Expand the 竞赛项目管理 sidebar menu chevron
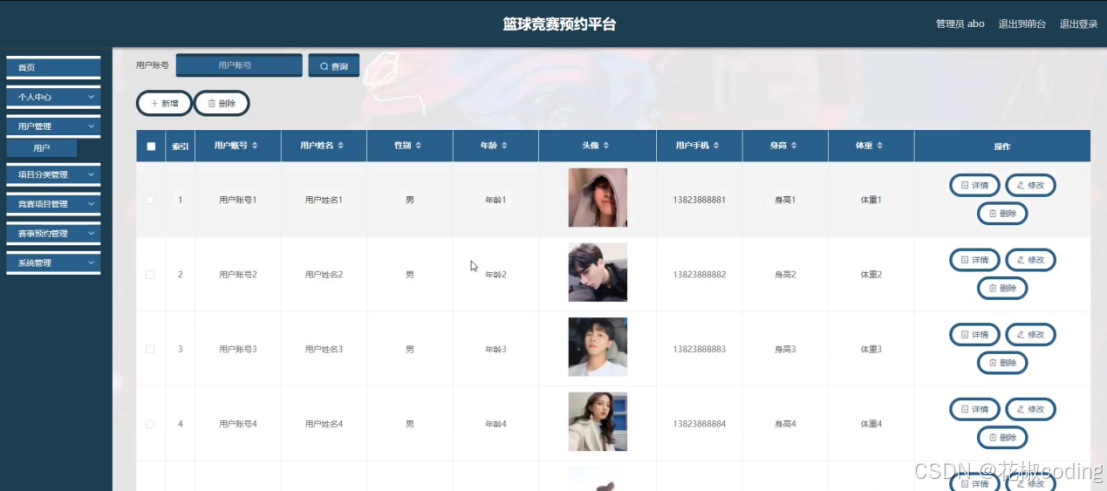The height and width of the screenshot is (491, 1107). [x=91, y=203]
